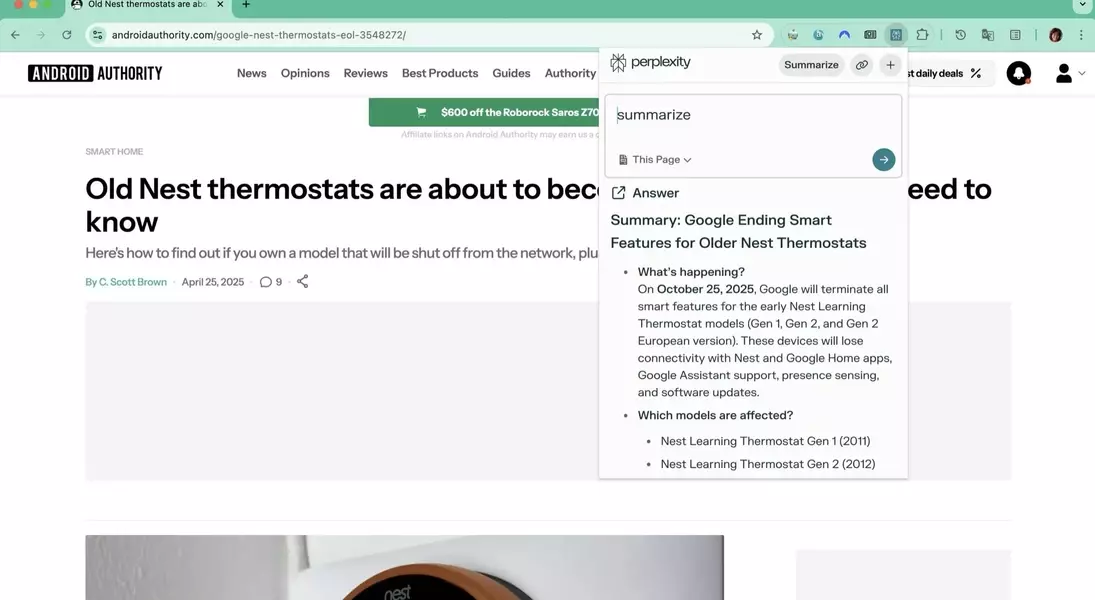Click the first robot-like extension icon
This screenshot has height=600, width=1095.
click(793, 34)
